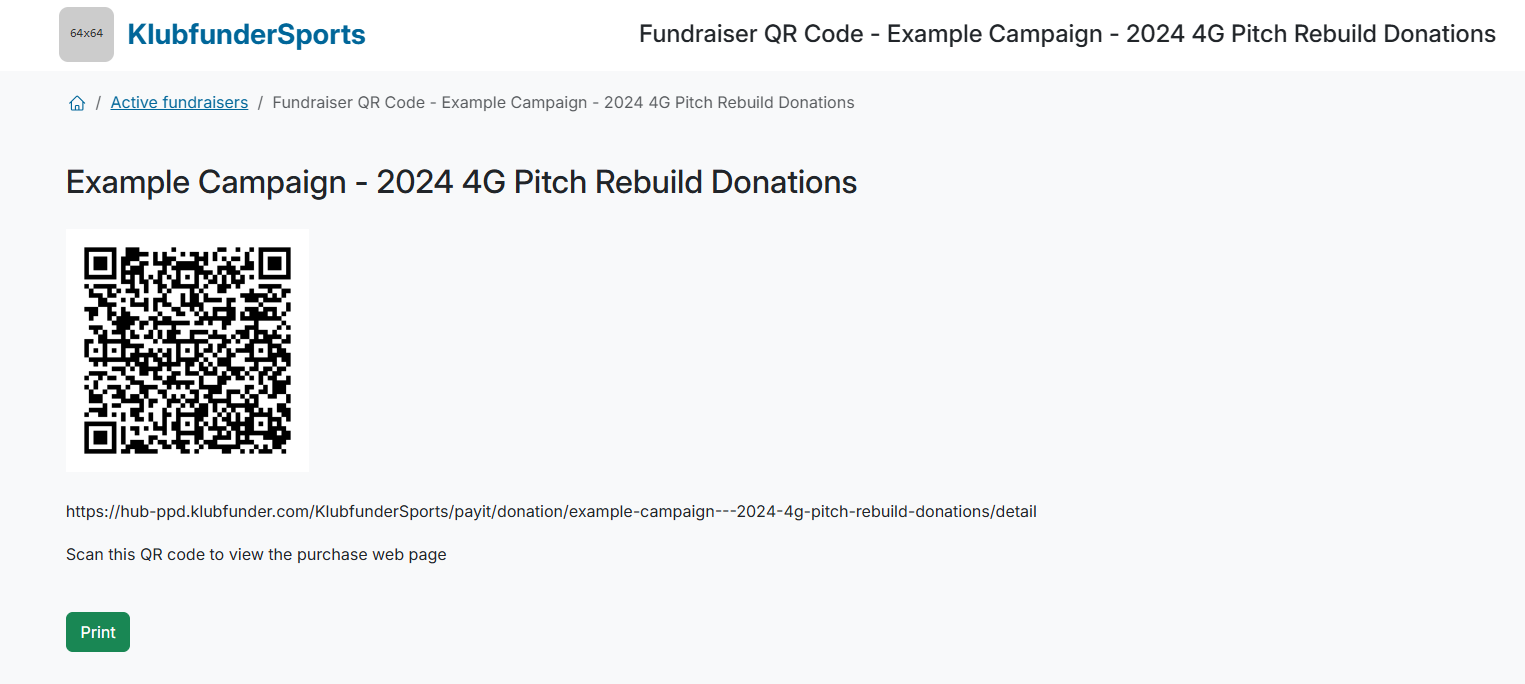Viewport: 1525px width, 684px height.
Task: Click the QR code's top-left finder square
Action: (100, 264)
